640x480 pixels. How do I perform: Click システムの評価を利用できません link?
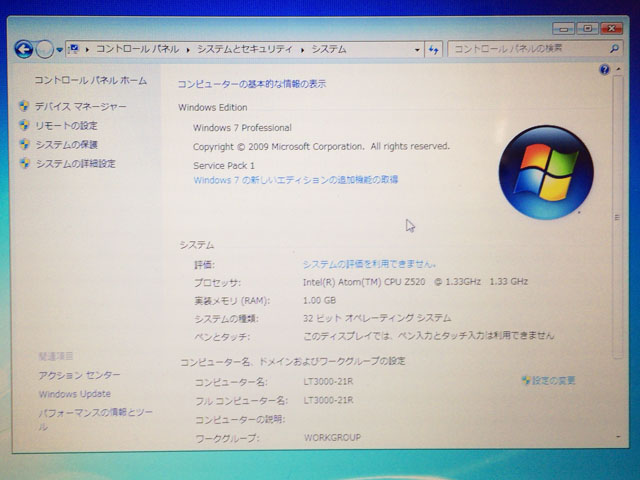pos(369,264)
